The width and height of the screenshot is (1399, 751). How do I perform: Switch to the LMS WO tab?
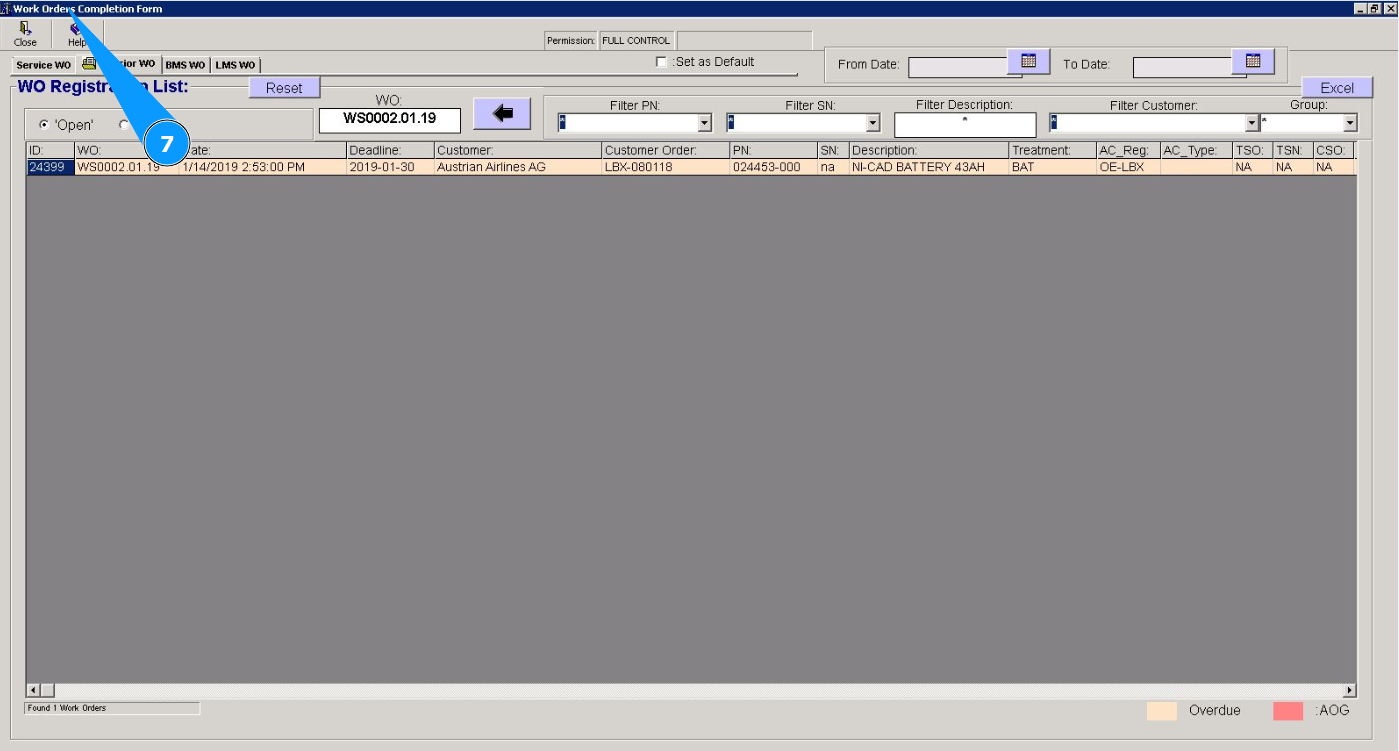point(235,65)
